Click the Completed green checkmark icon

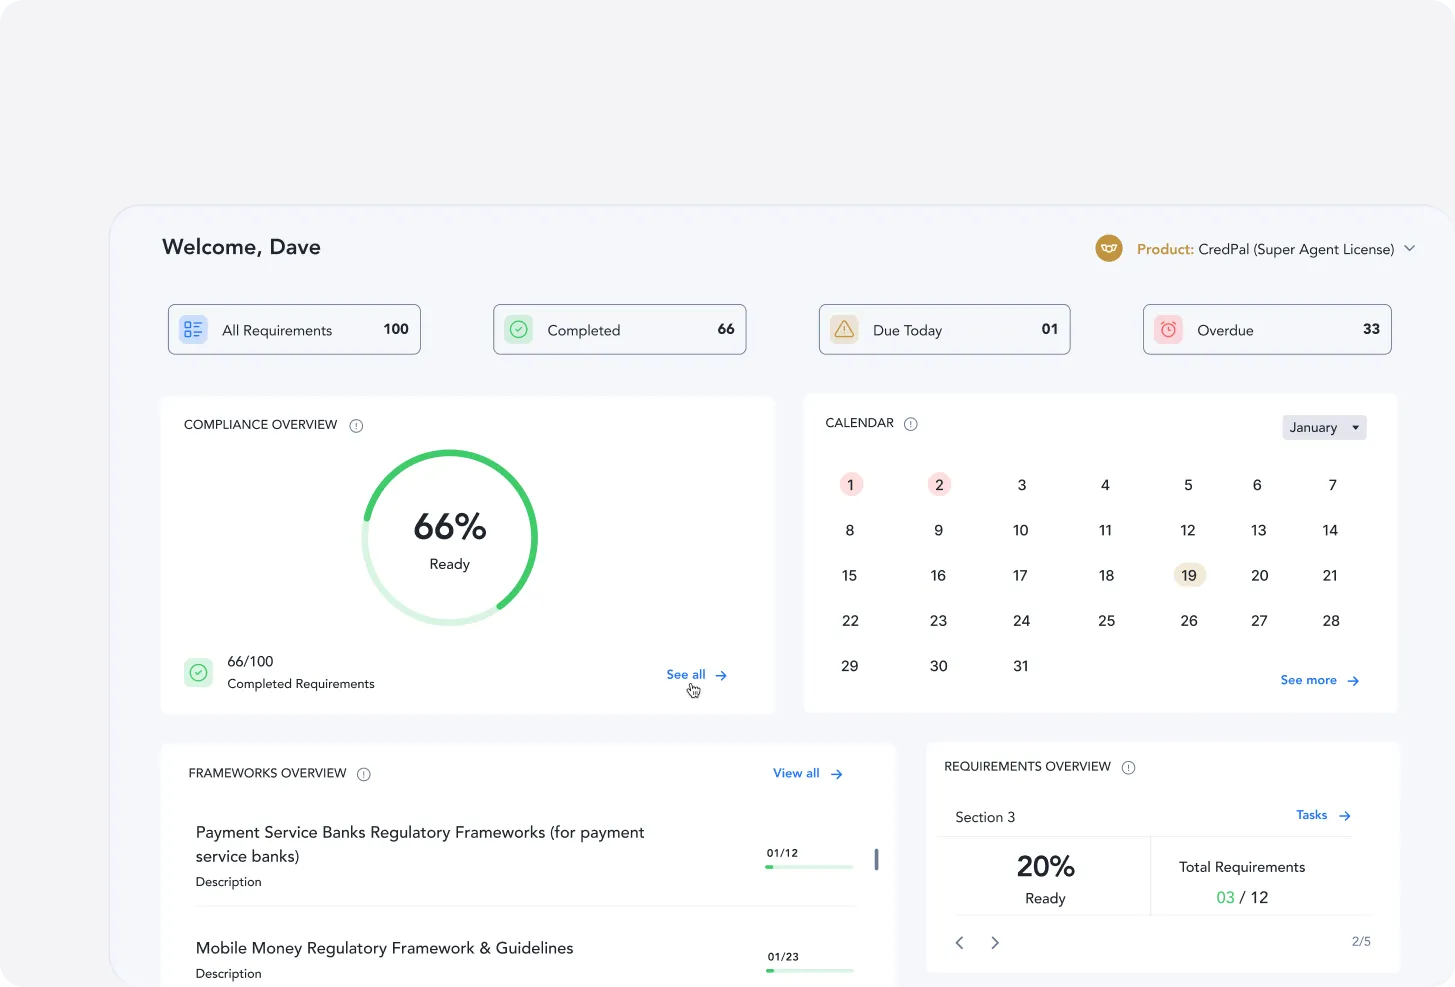click(x=519, y=329)
